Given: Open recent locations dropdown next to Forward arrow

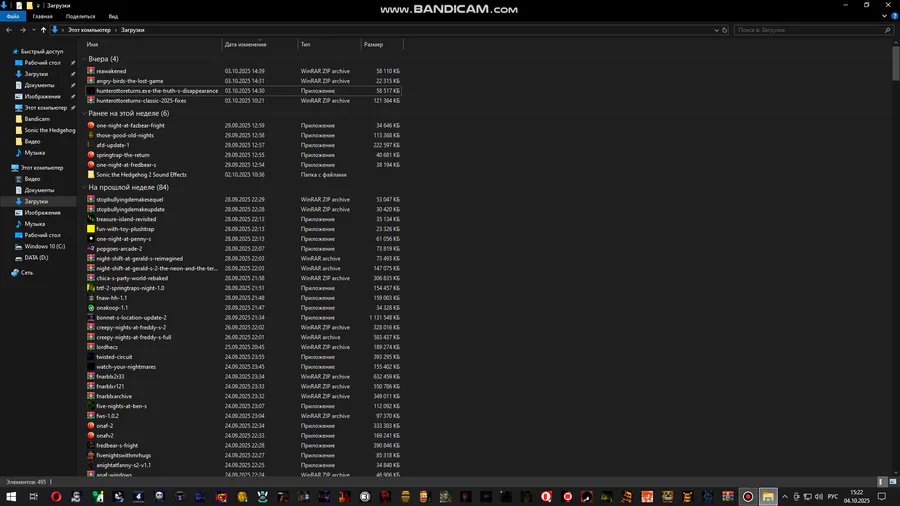Looking at the screenshot, I should click(x=34, y=30).
